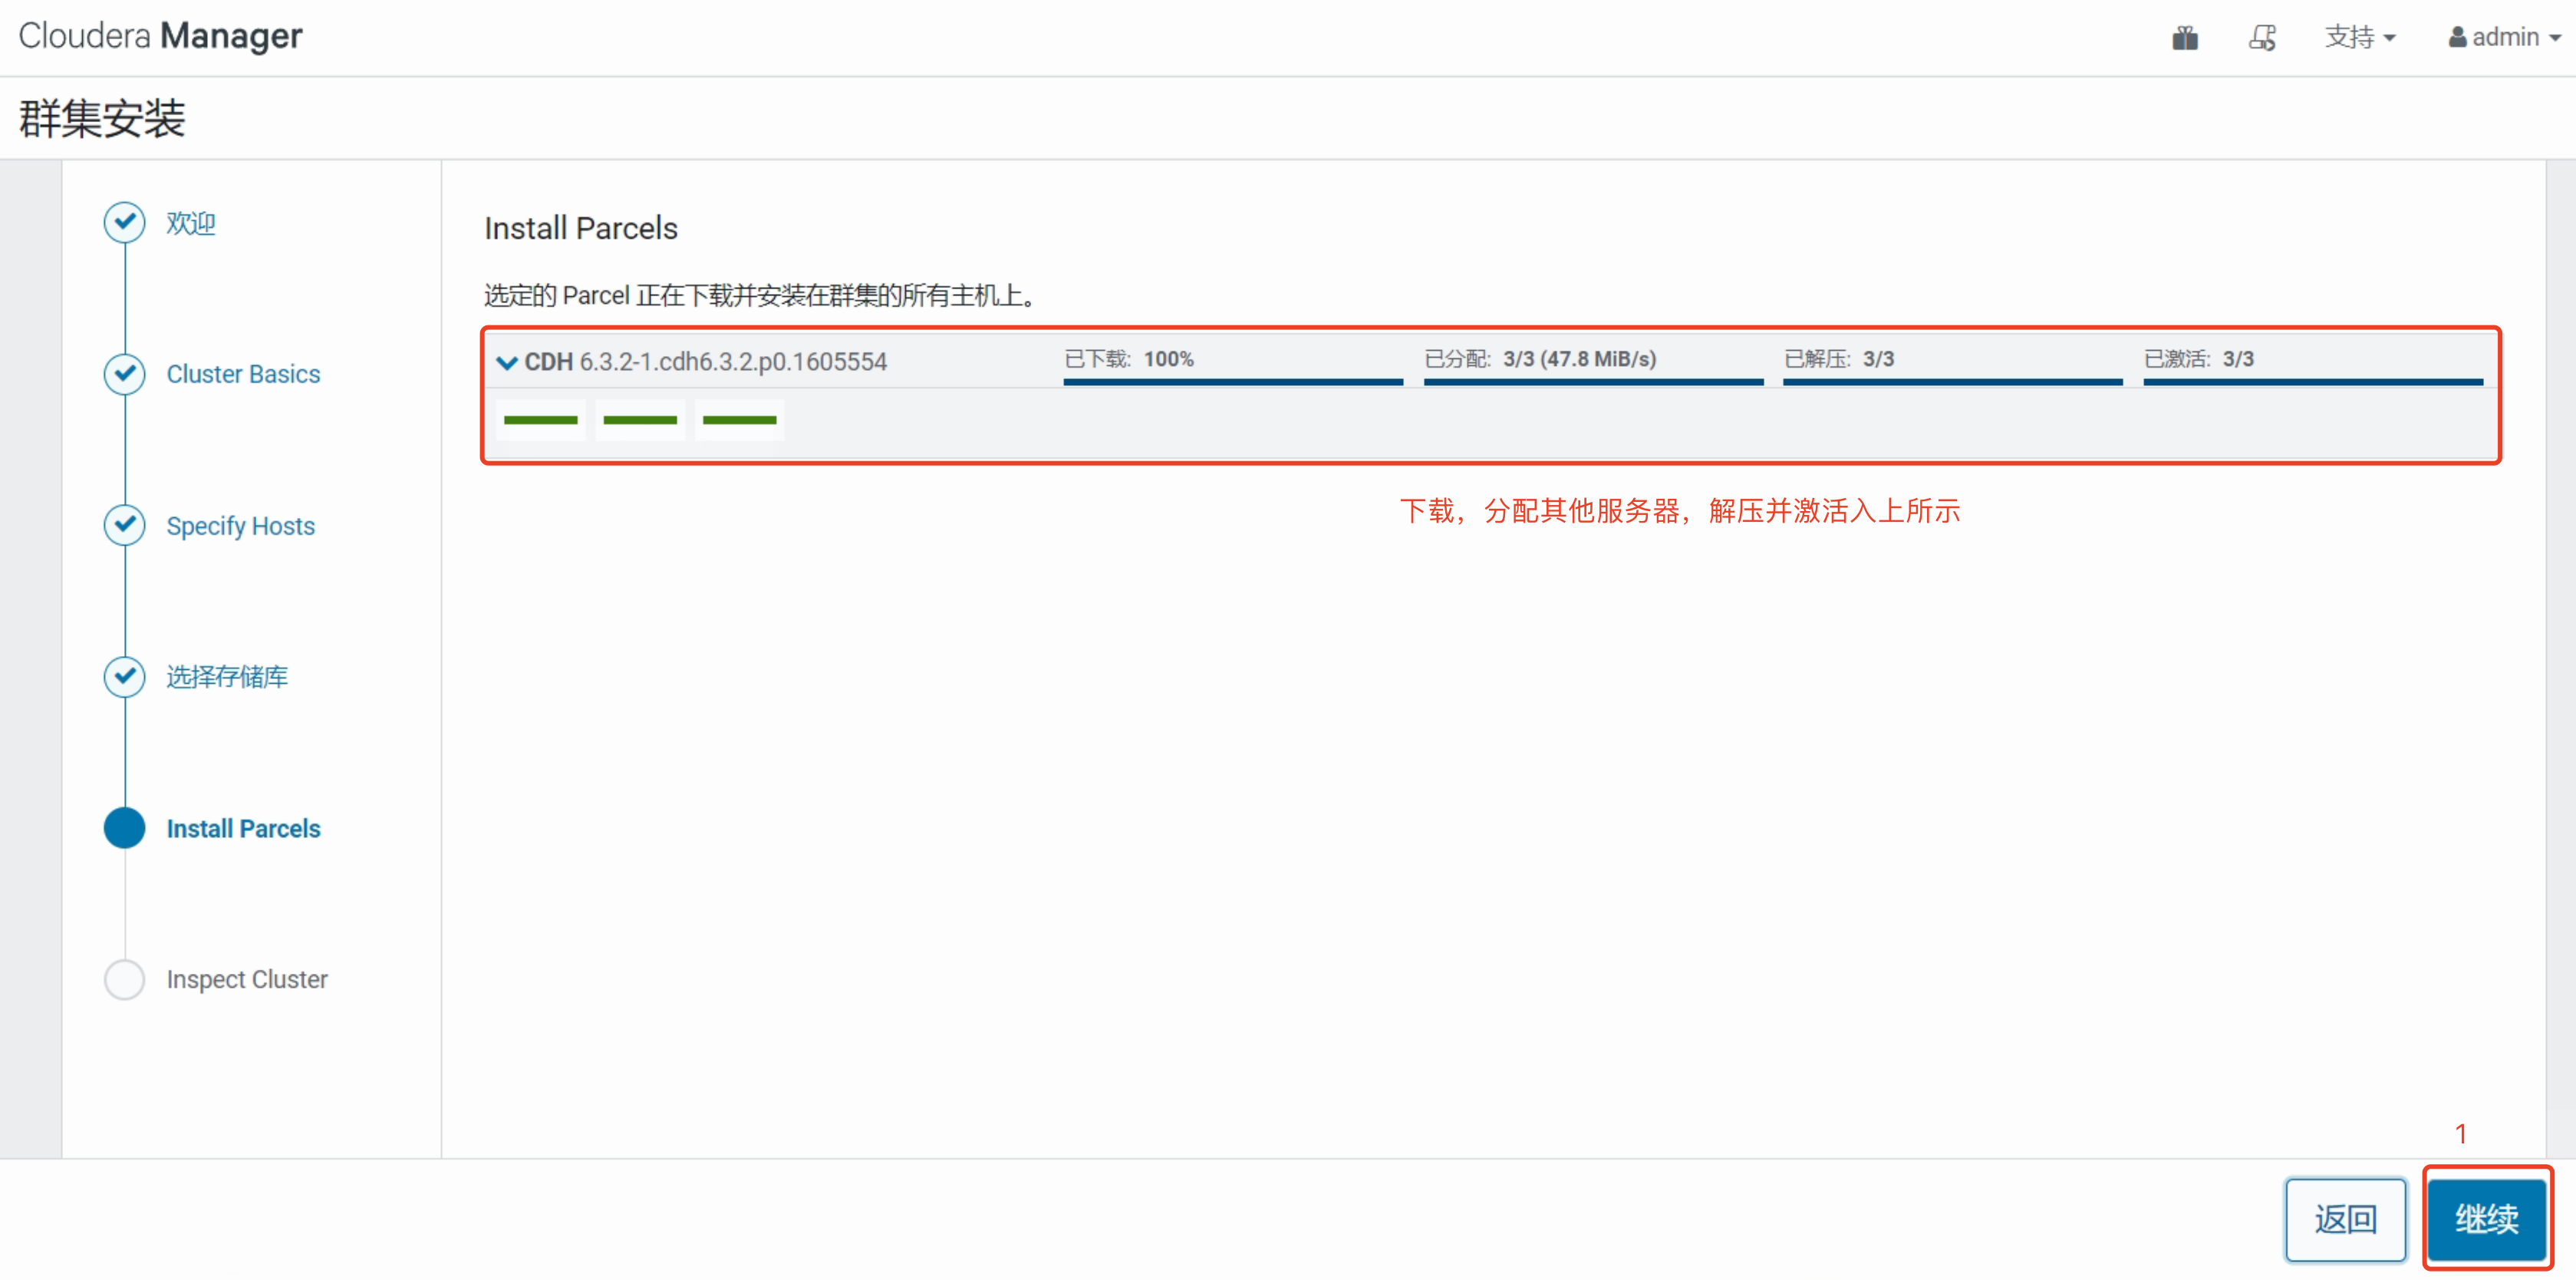The image size is (2576, 1280).
Task: Go to the Specify Hosts step
Action: pyautogui.click(x=240, y=526)
